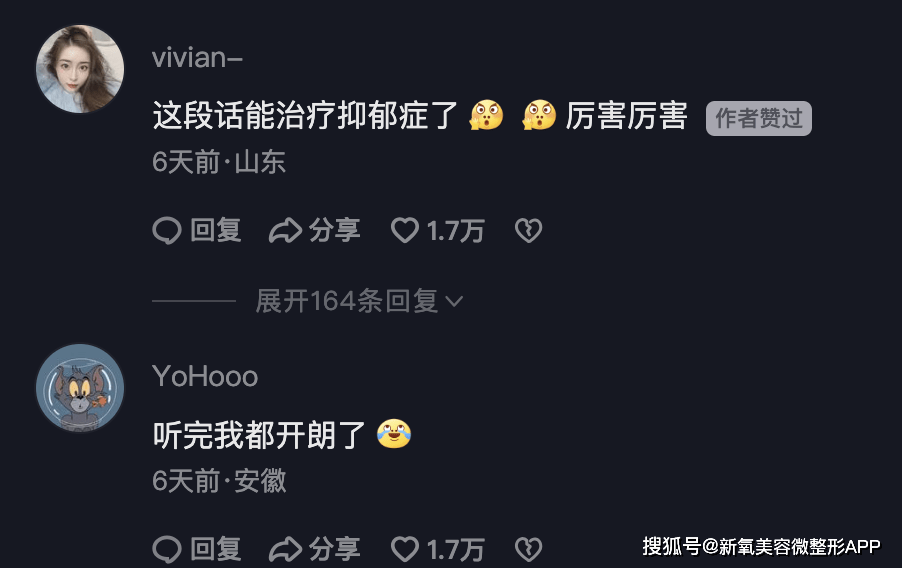Click 分享 label under YoHooo comment

[x=334, y=549]
